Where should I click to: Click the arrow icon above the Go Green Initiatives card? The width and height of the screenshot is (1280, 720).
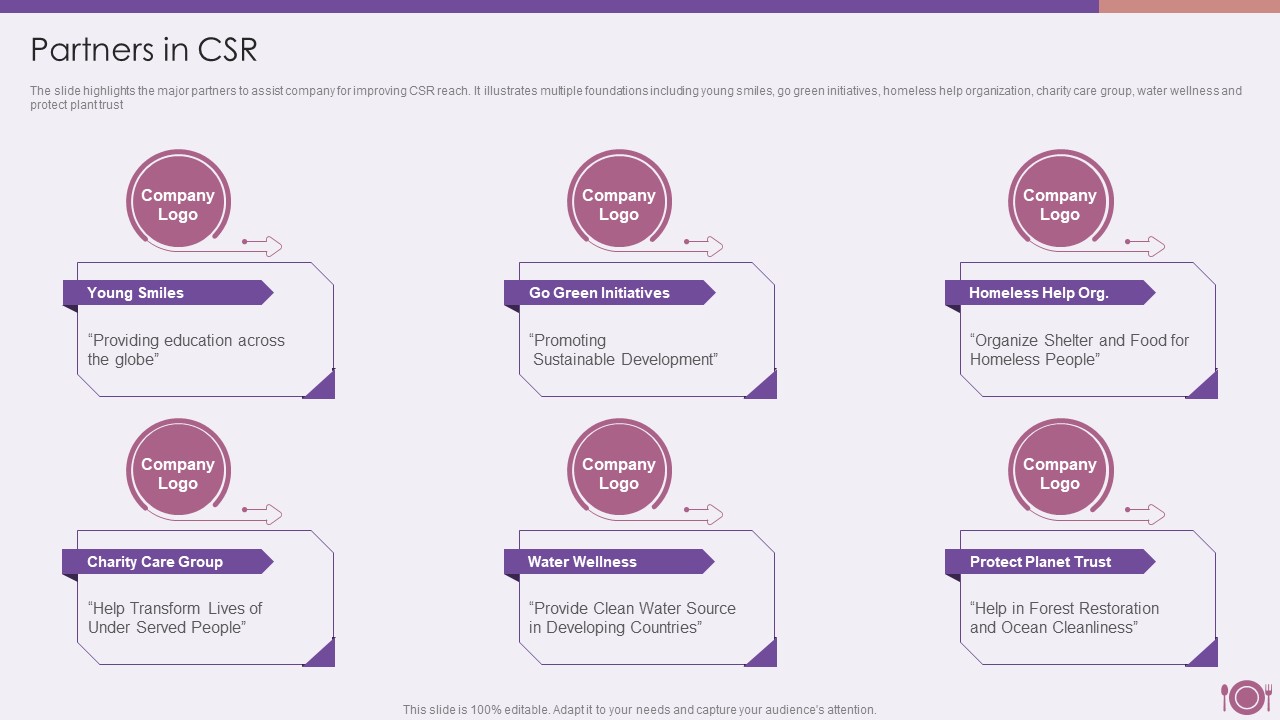click(703, 246)
